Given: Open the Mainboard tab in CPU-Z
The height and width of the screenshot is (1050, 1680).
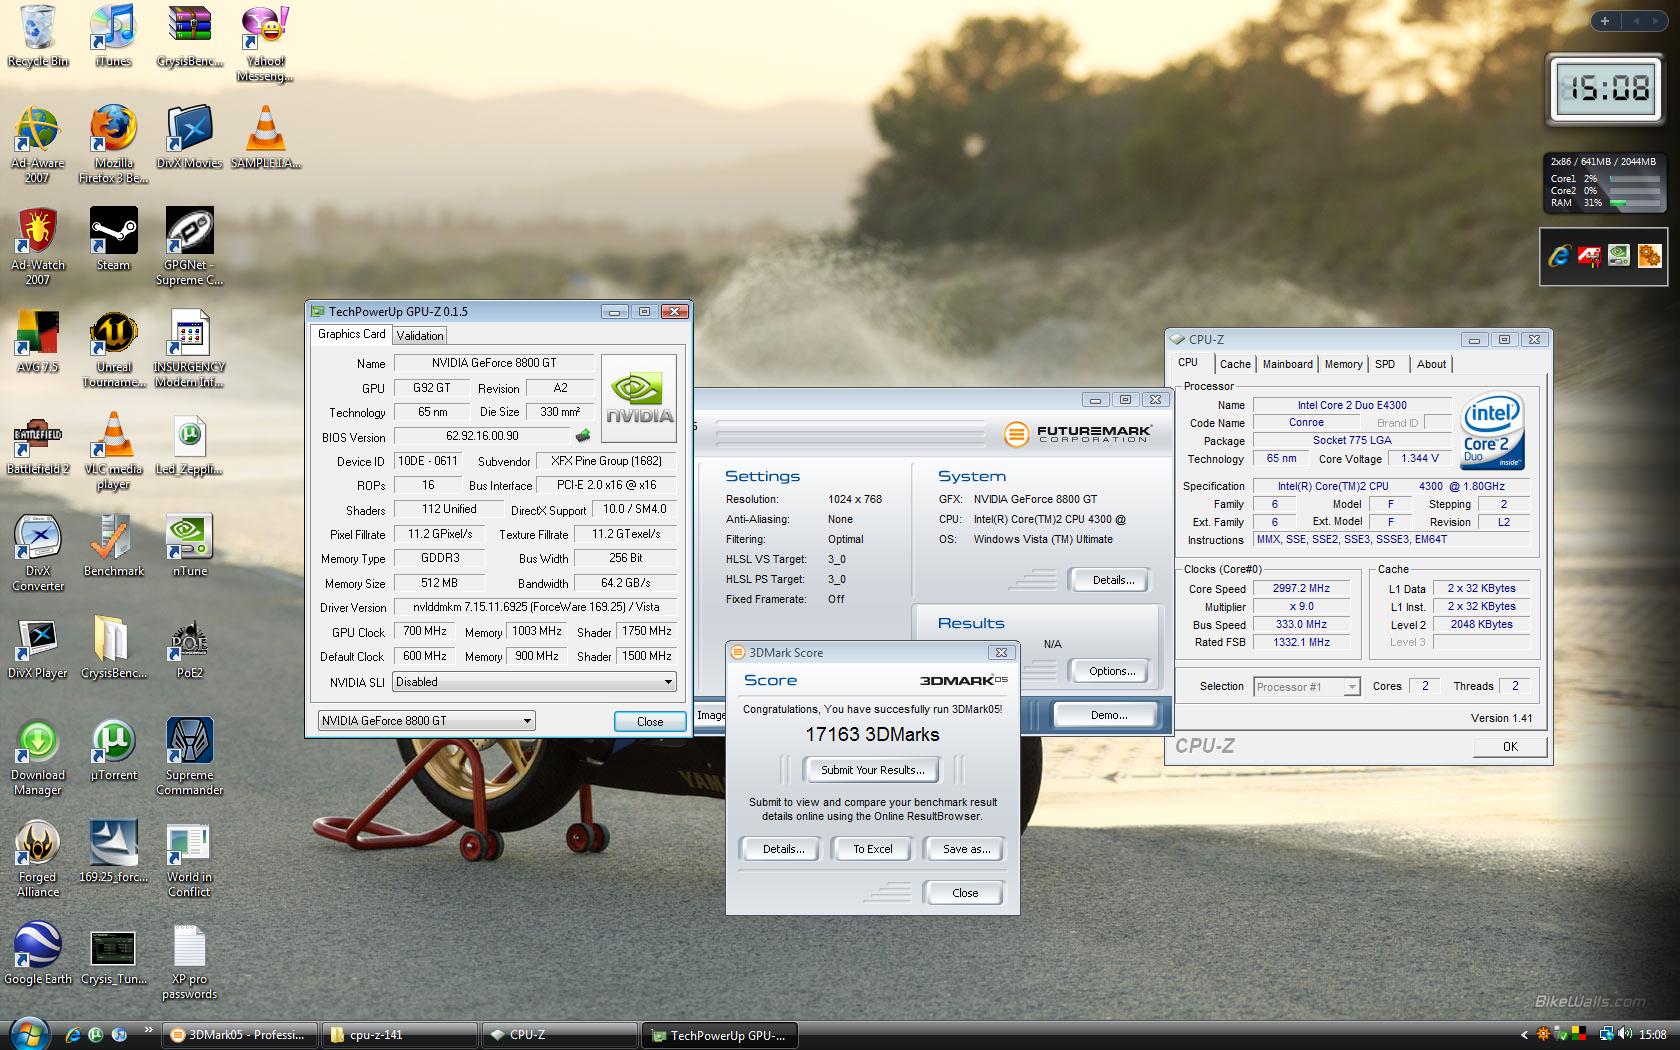Looking at the screenshot, I should click(1288, 364).
